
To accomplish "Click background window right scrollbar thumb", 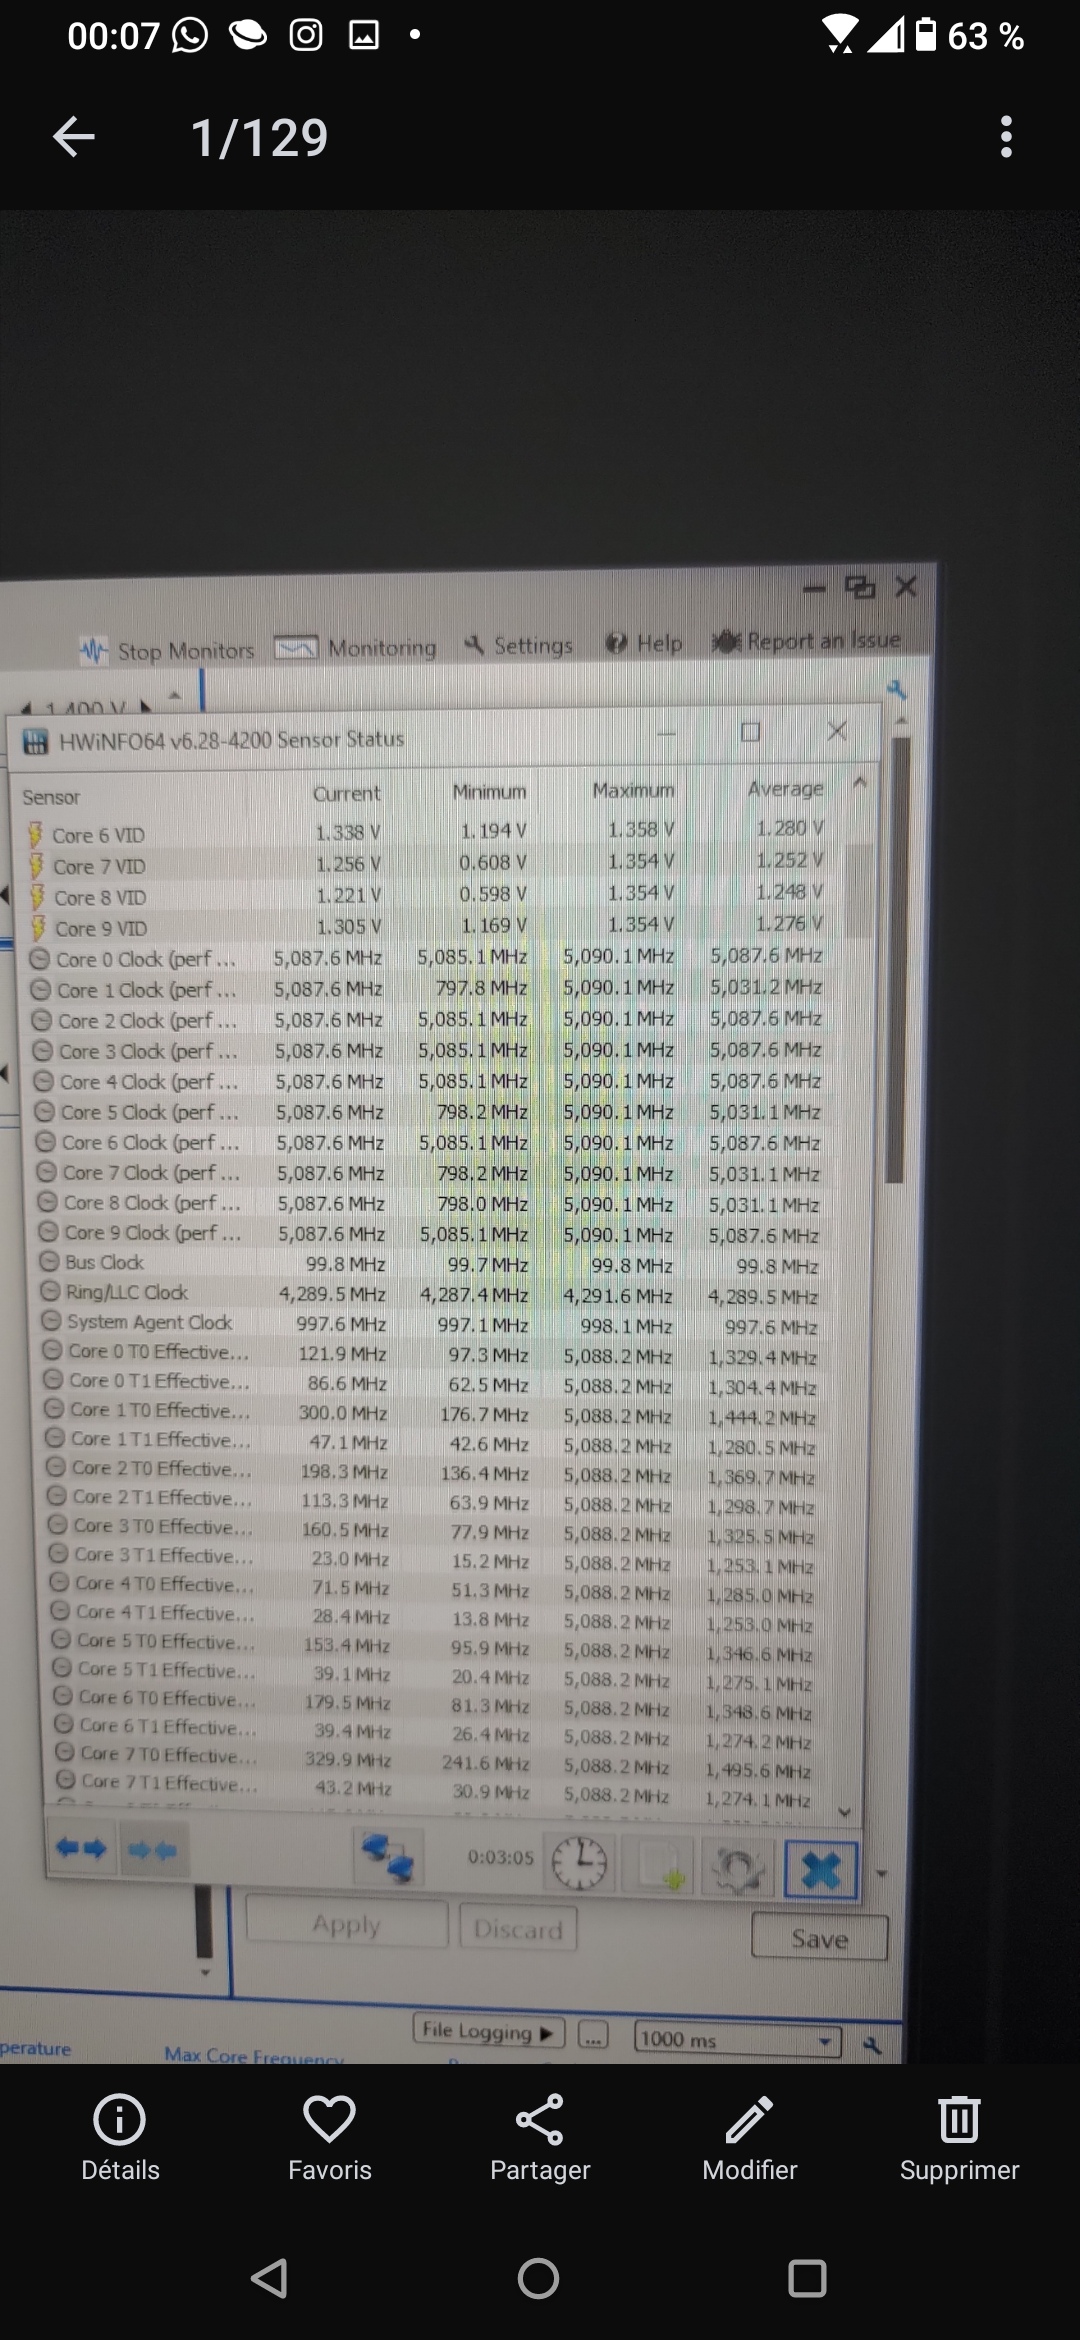I will (895, 960).
